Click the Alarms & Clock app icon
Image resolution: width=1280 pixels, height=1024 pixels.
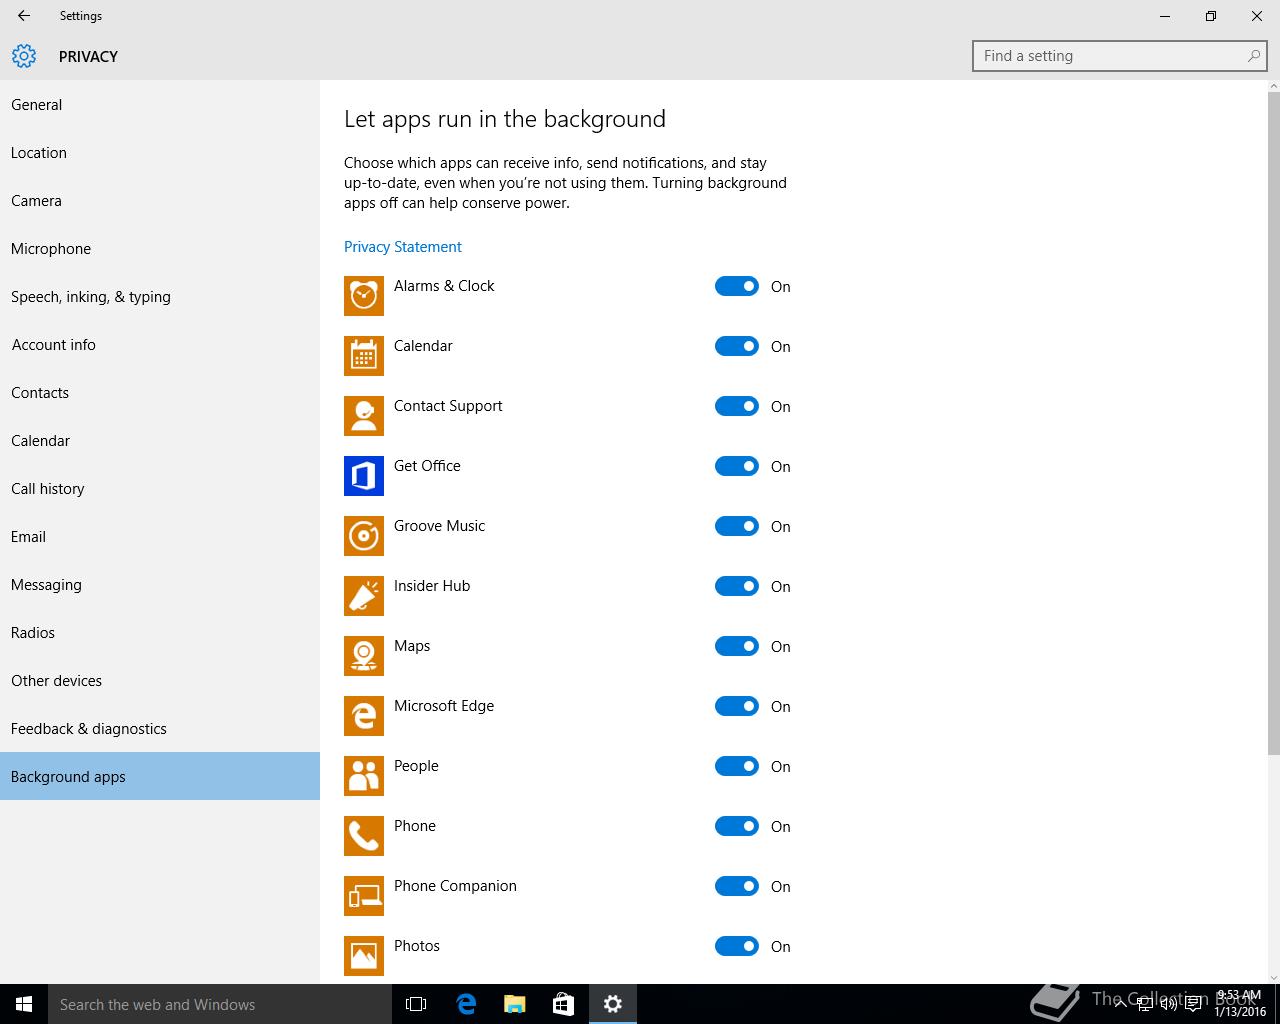363,296
